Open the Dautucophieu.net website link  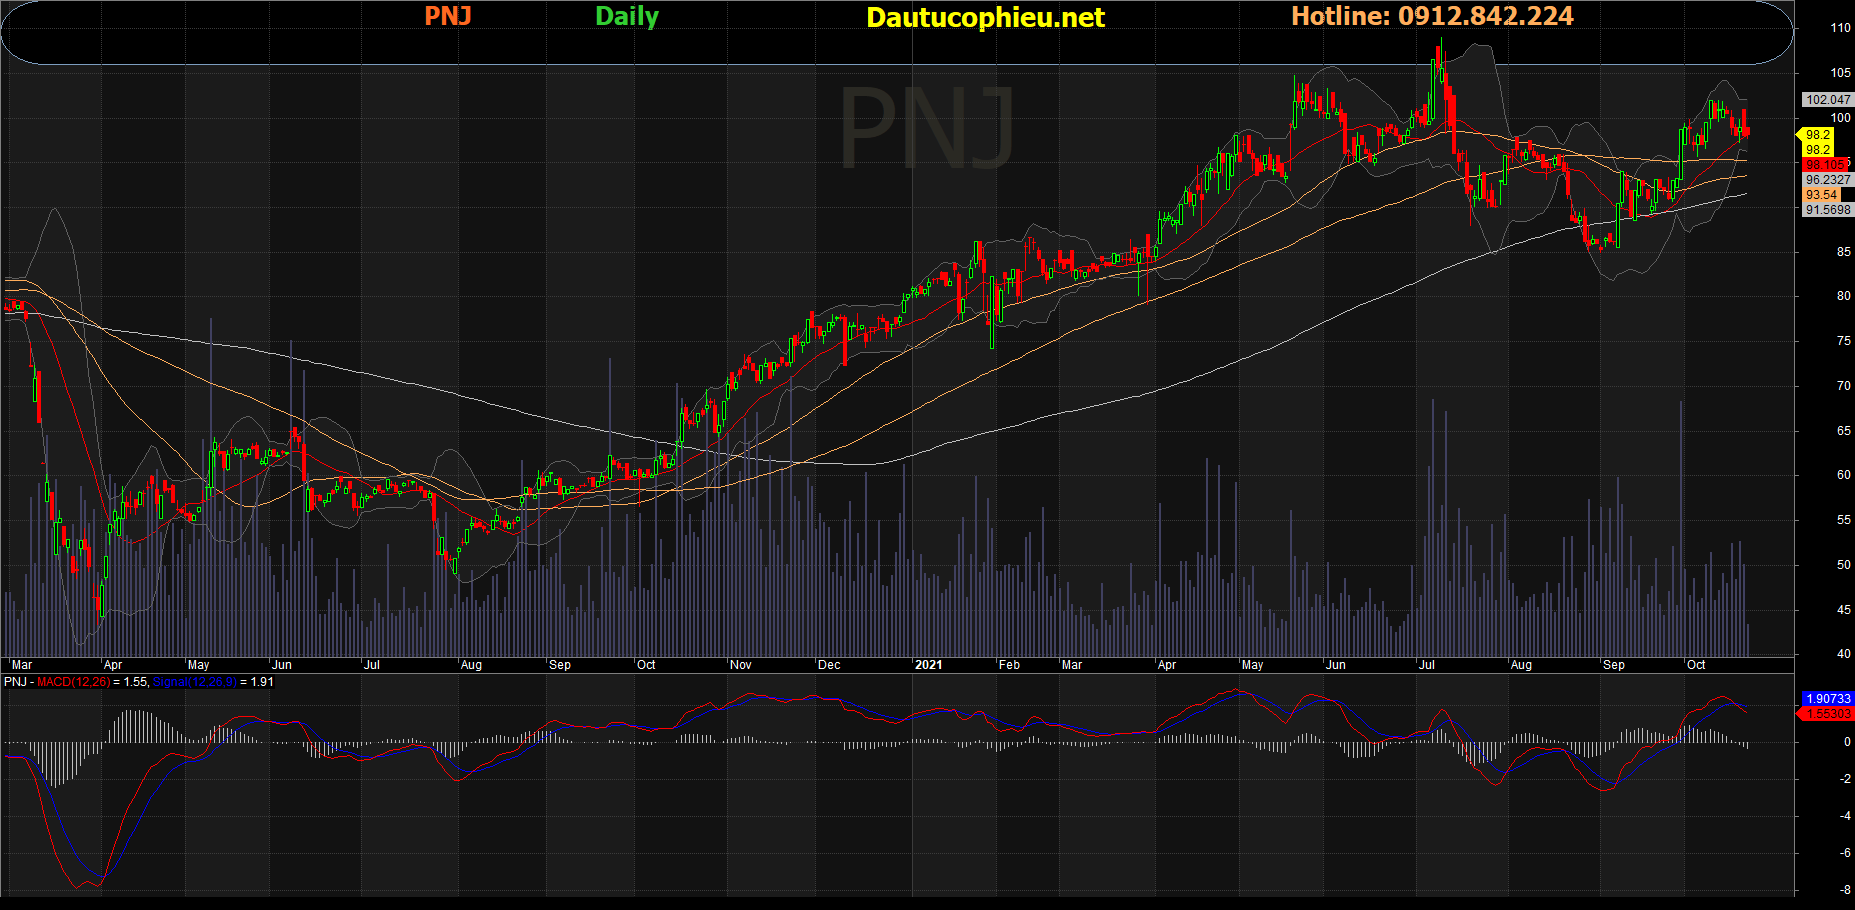pos(985,17)
